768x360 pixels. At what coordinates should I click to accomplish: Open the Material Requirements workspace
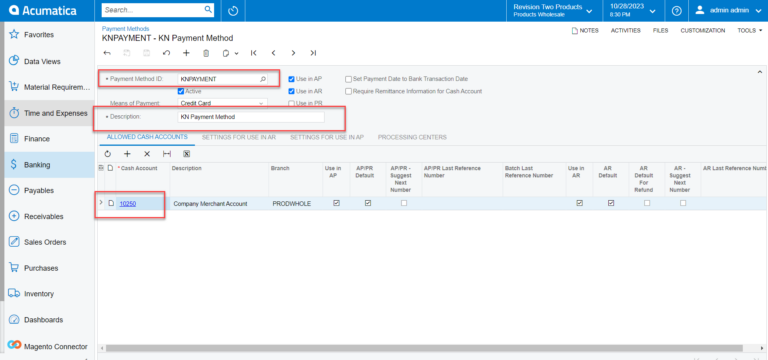tap(49, 87)
